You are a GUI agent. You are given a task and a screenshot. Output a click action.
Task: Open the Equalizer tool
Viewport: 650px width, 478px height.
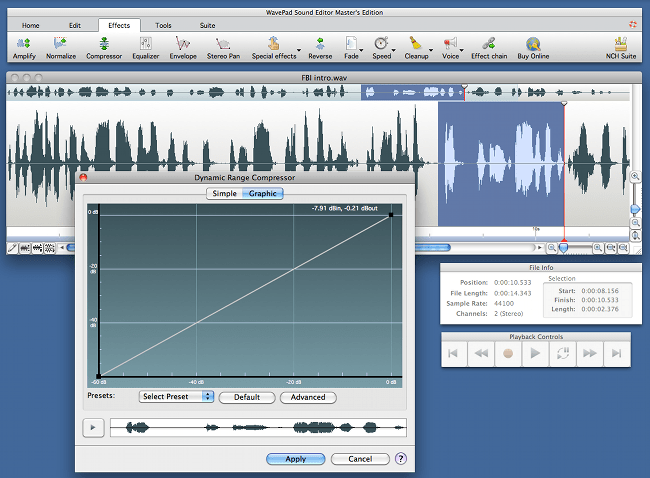click(146, 48)
